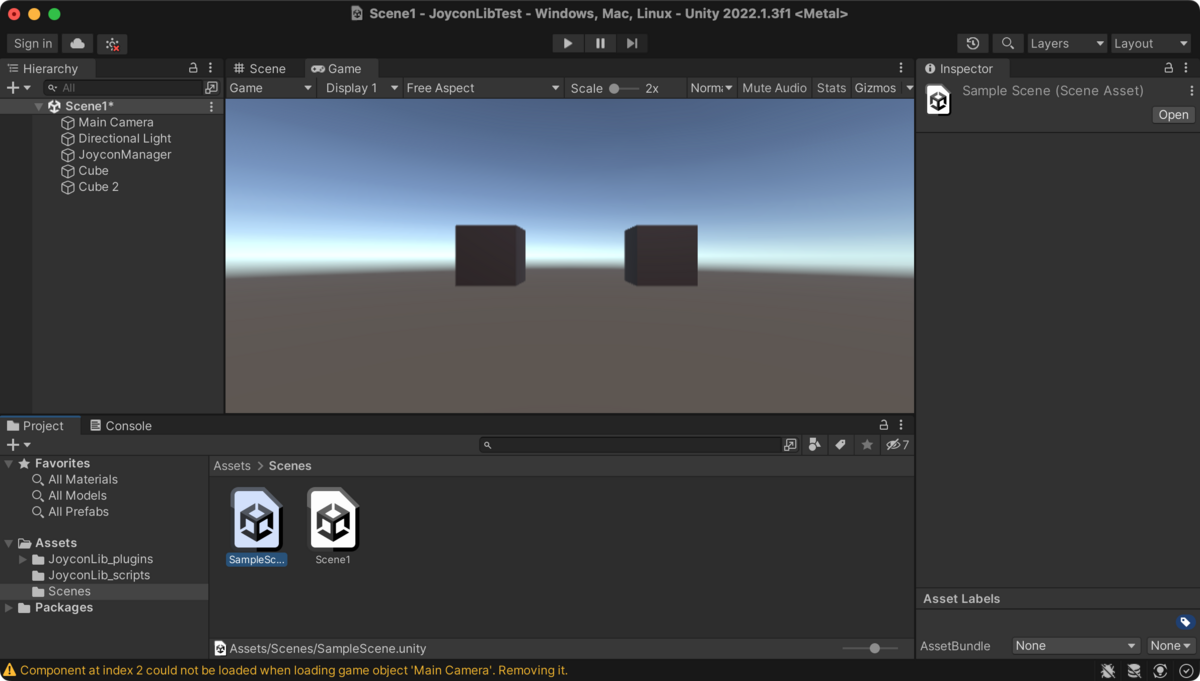Switch to the Project tab
1200x681 pixels.
(x=35, y=425)
